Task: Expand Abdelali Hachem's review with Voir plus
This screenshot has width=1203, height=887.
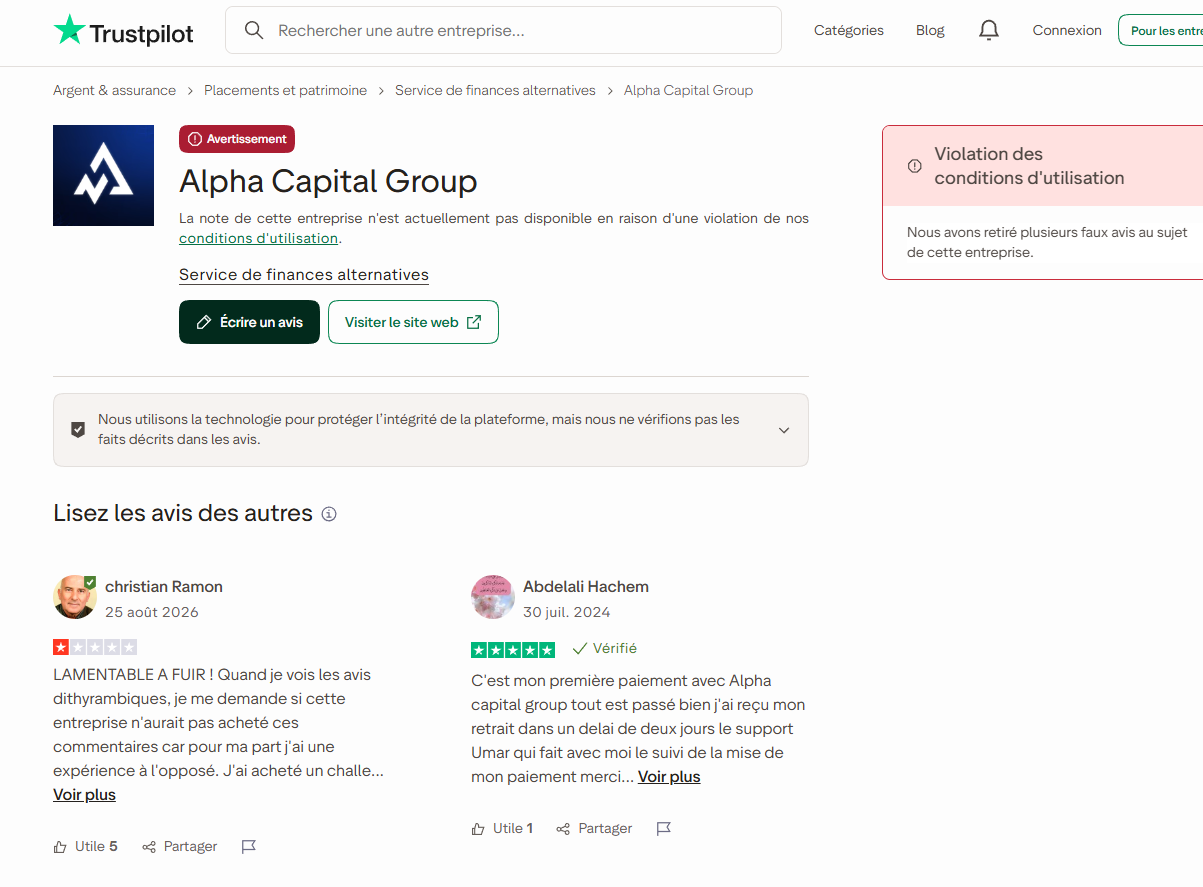Action: [x=669, y=777]
